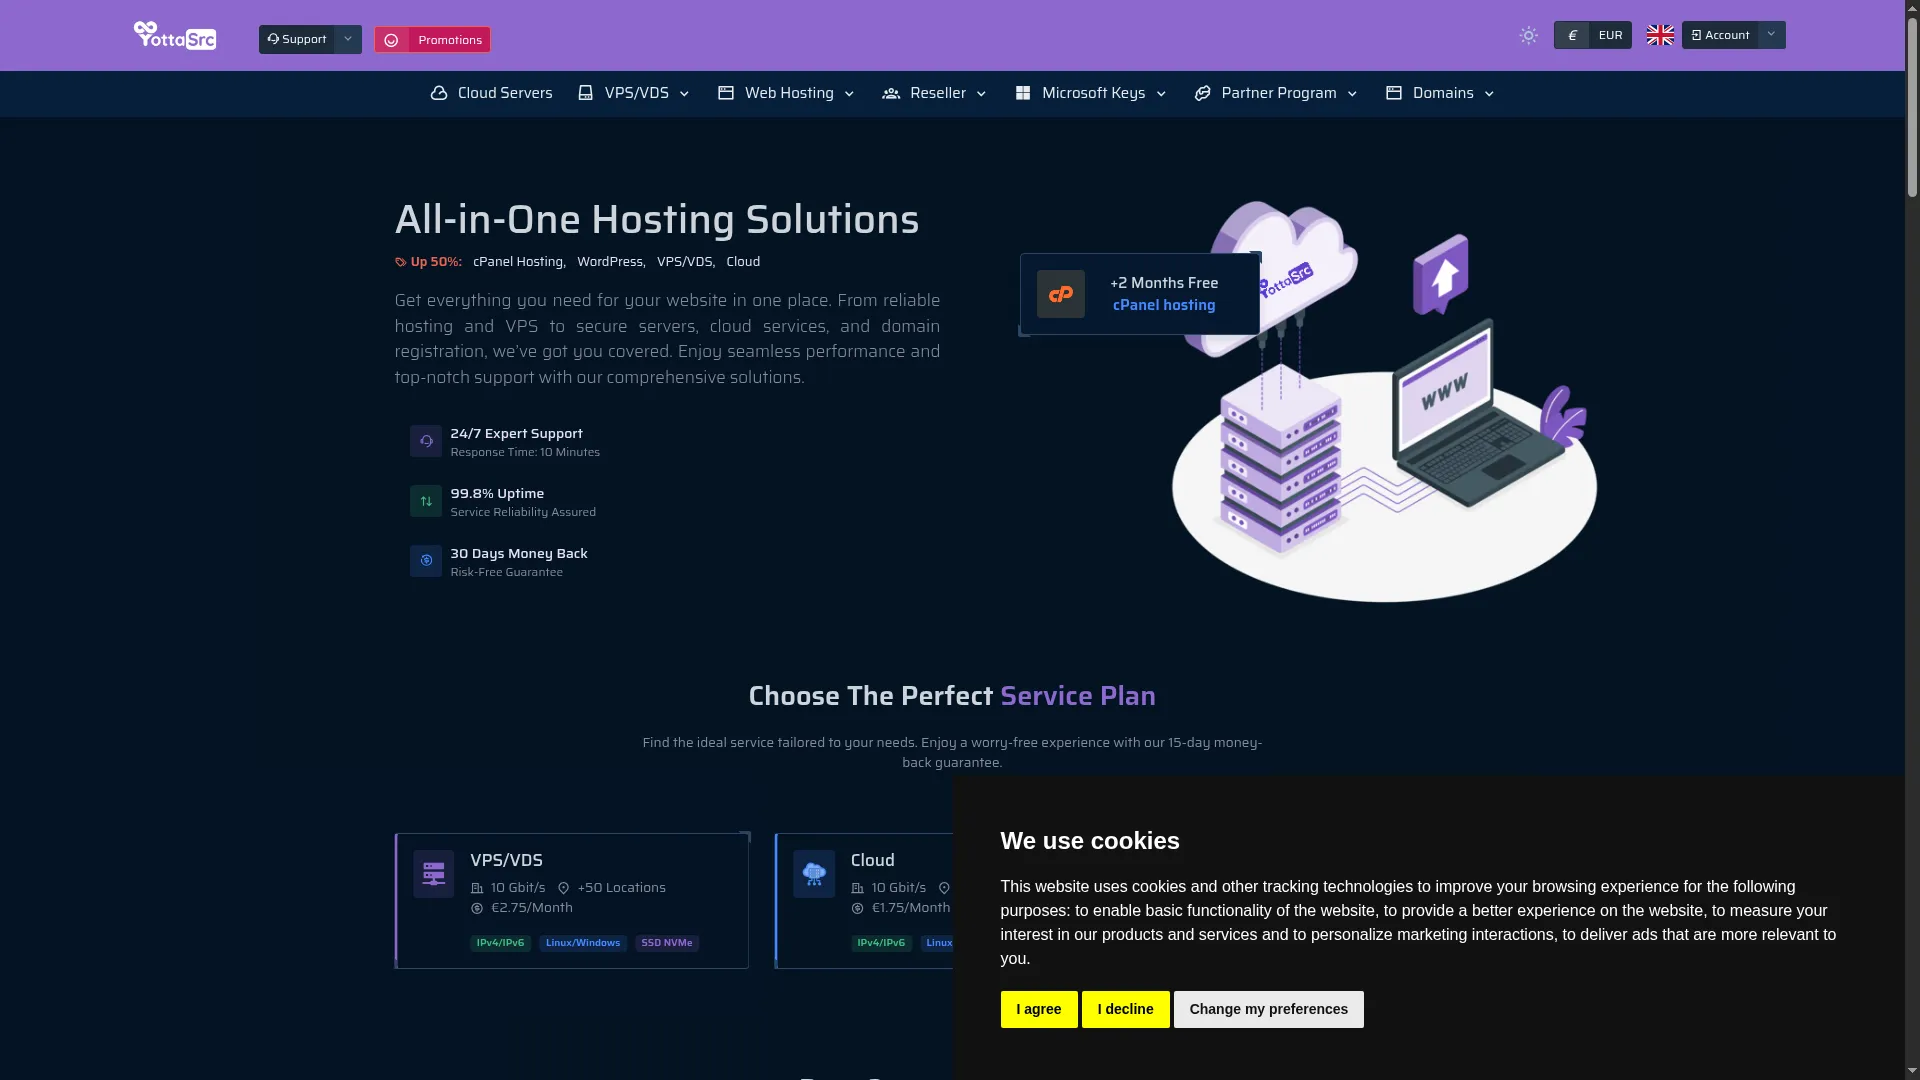The width and height of the screenshot is (1920, 1080).
Task: Click the Reseller people nav icon
Action: pos(891,93)
